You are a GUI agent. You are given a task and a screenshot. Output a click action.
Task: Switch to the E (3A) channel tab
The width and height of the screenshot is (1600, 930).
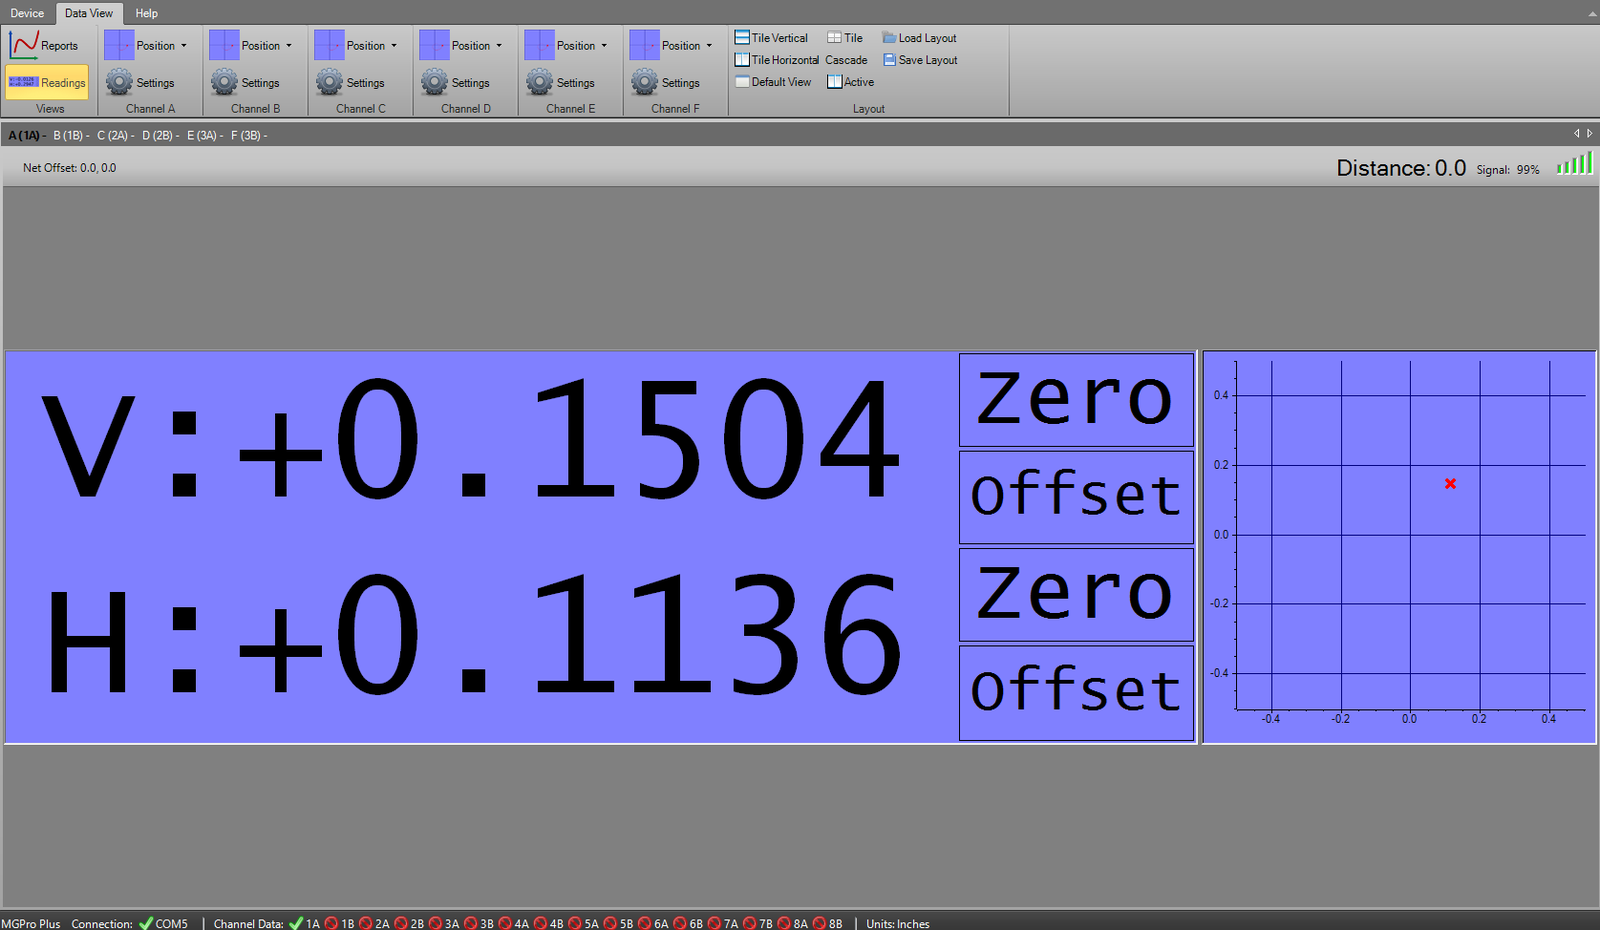pyautogui.click(x=205, y=135)
